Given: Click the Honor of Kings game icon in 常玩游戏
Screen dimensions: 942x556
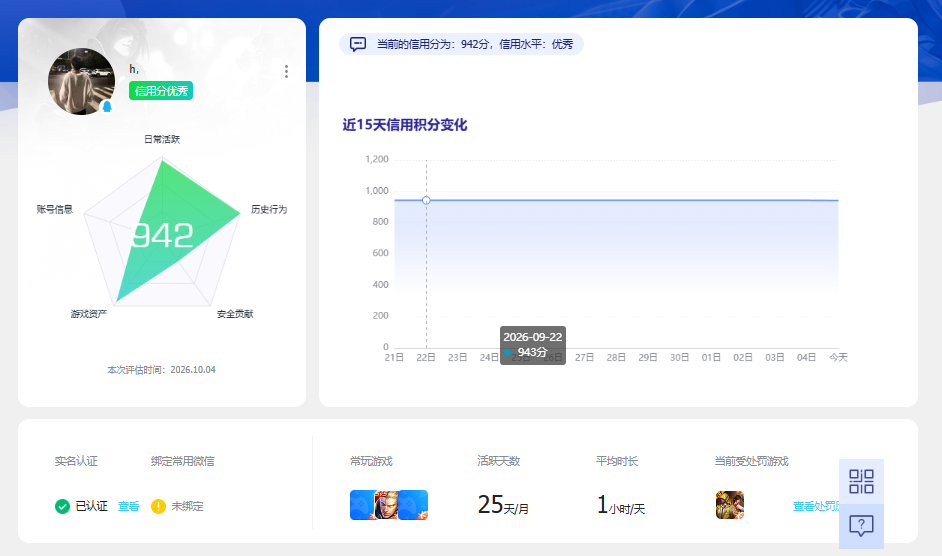Looking at the screenshot, I should [x=386, y=505].
